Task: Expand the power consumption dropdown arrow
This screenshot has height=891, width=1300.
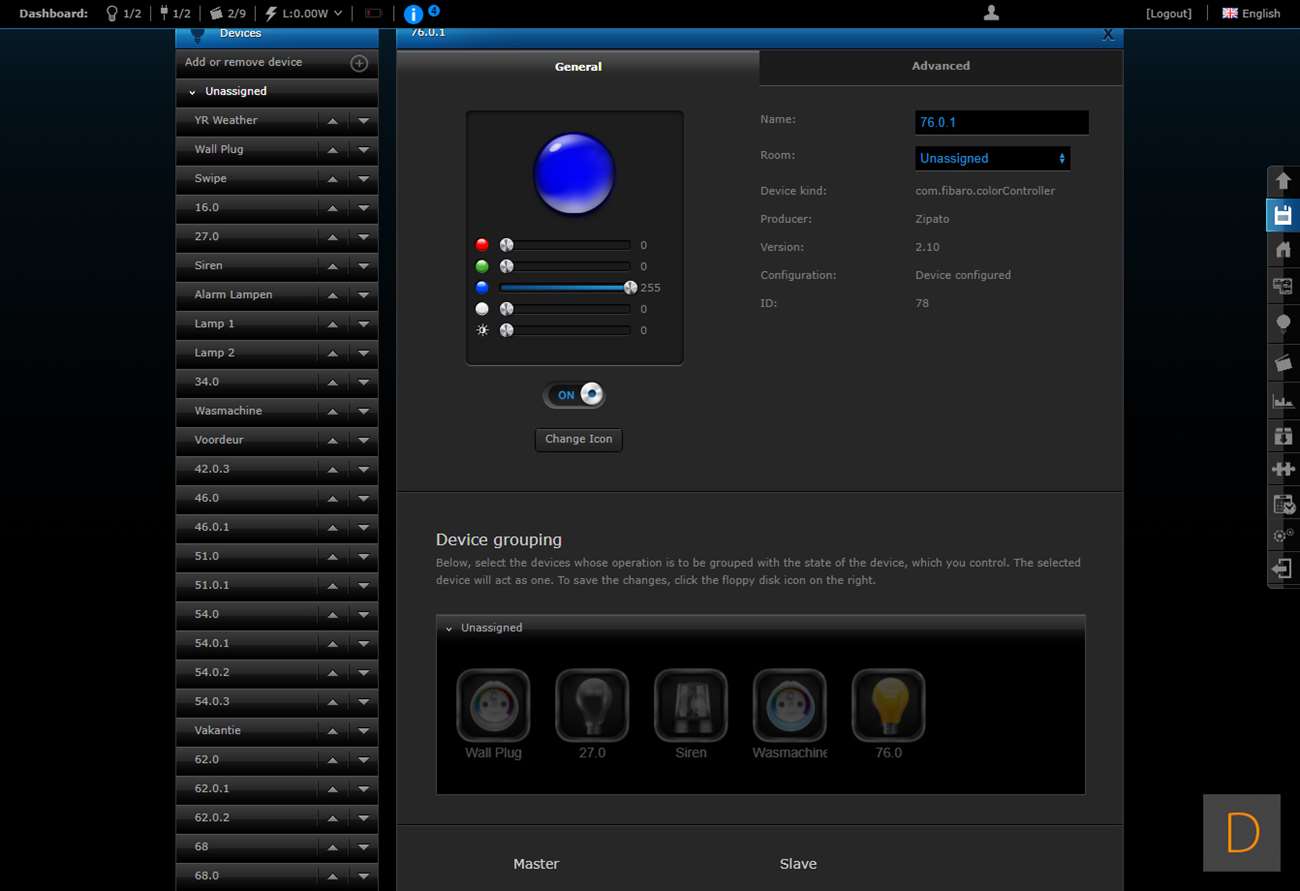Action: click(338, 14)
